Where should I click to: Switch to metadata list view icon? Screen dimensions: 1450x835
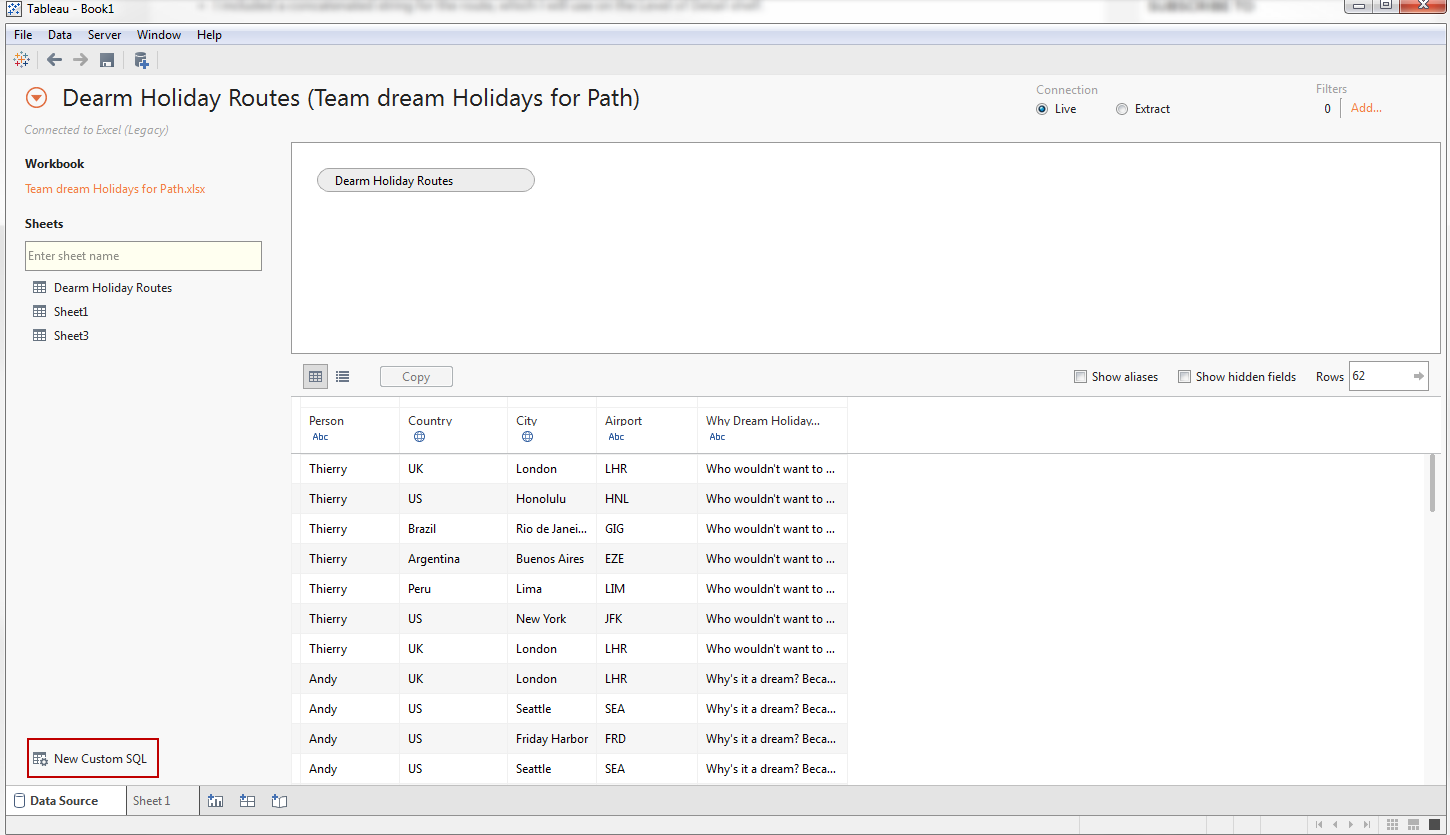tap(343, 377)
